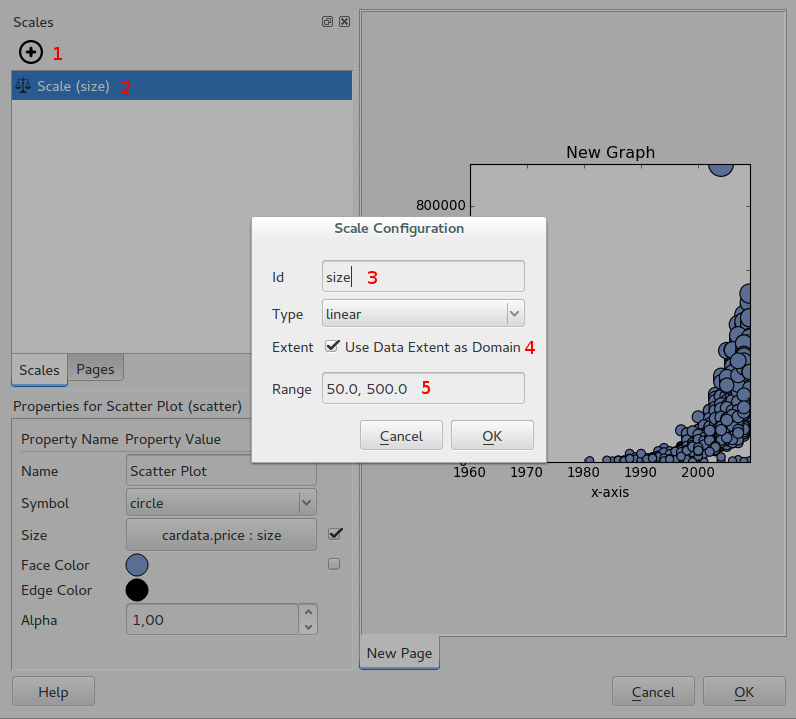Float the Scales panel with the undock icon
The image size is (796, 719).
click(327, 22)
